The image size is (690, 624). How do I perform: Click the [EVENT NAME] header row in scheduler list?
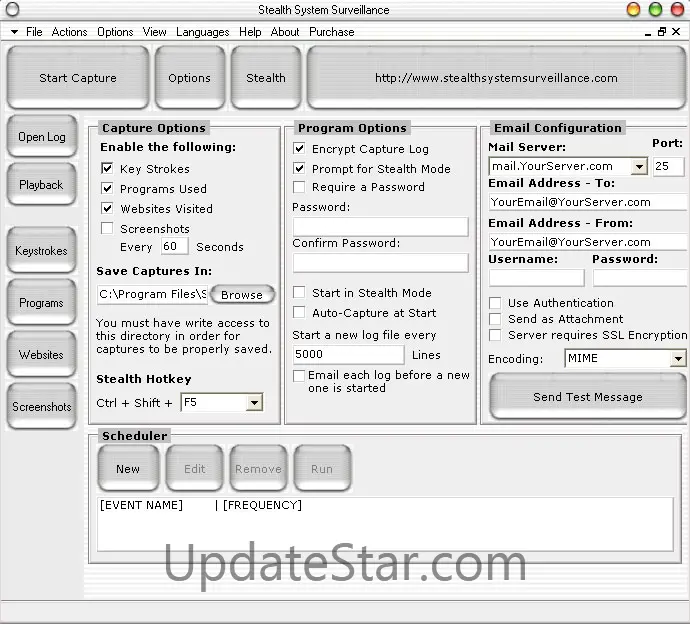pos(385,505)
